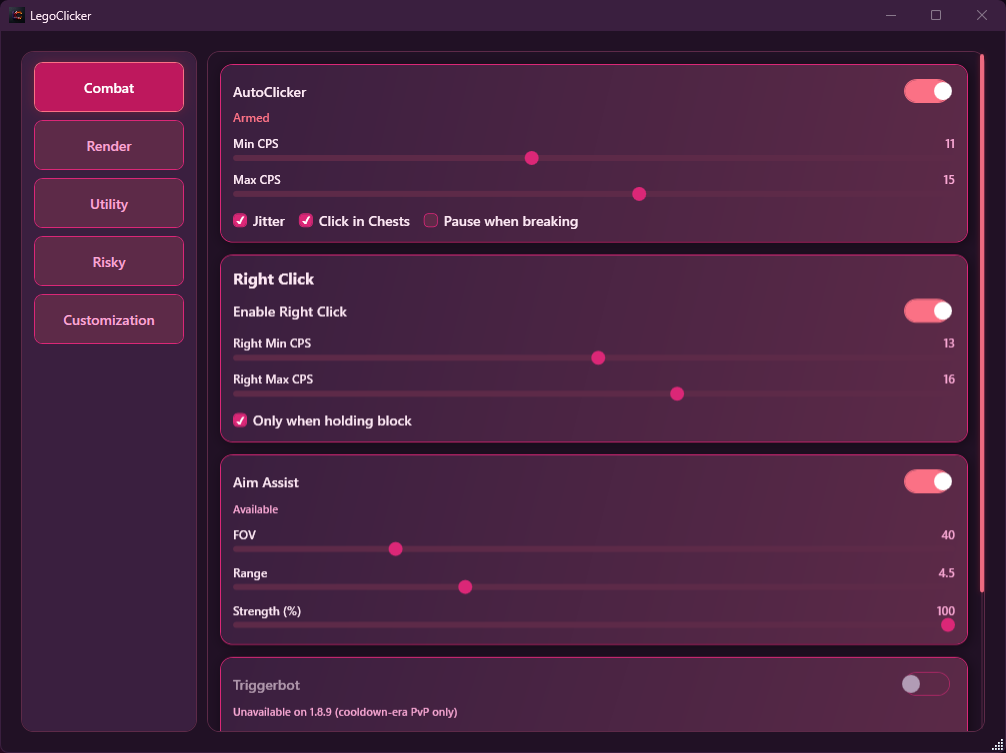Turn off the AutoClicker toggle
Screen dimensions: 1006x753
point(927,92)
